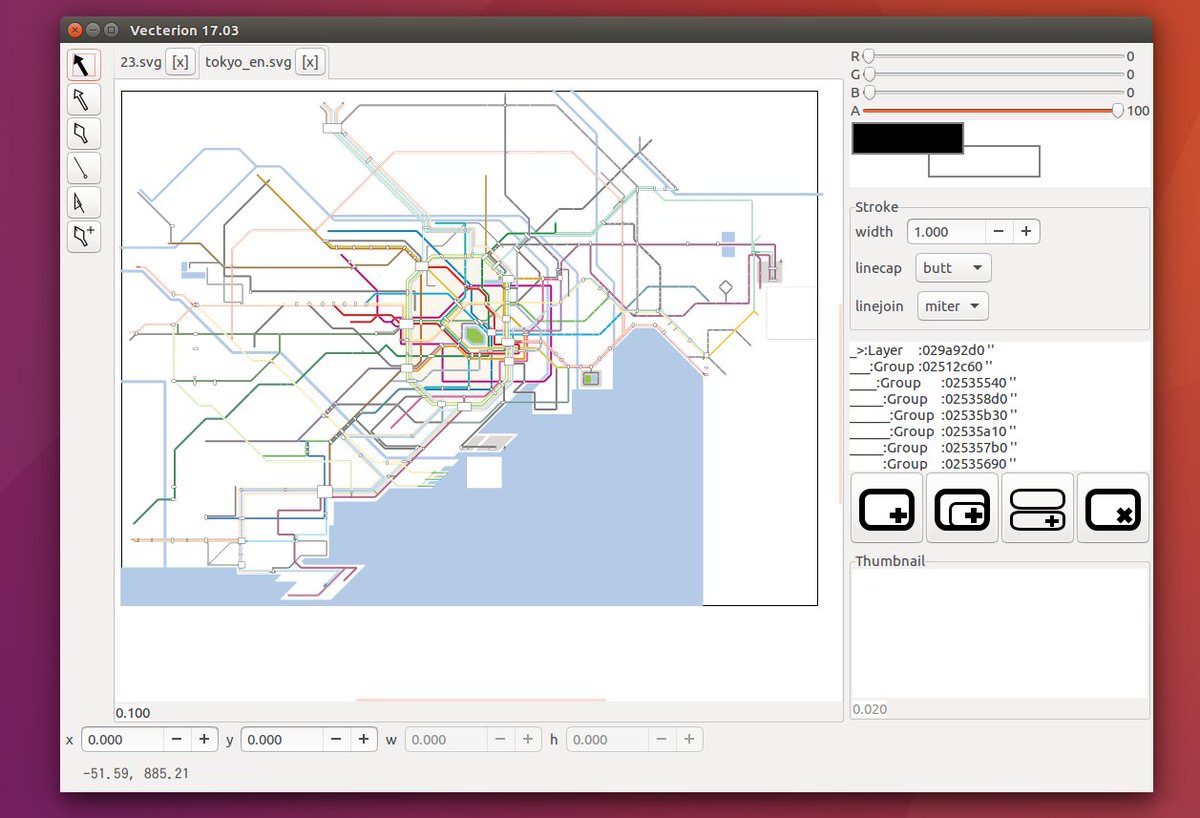The width and height of the screenshot is (1200, 818).
Task: Pick the line tool with round endpoint
Action: point(84,167)
